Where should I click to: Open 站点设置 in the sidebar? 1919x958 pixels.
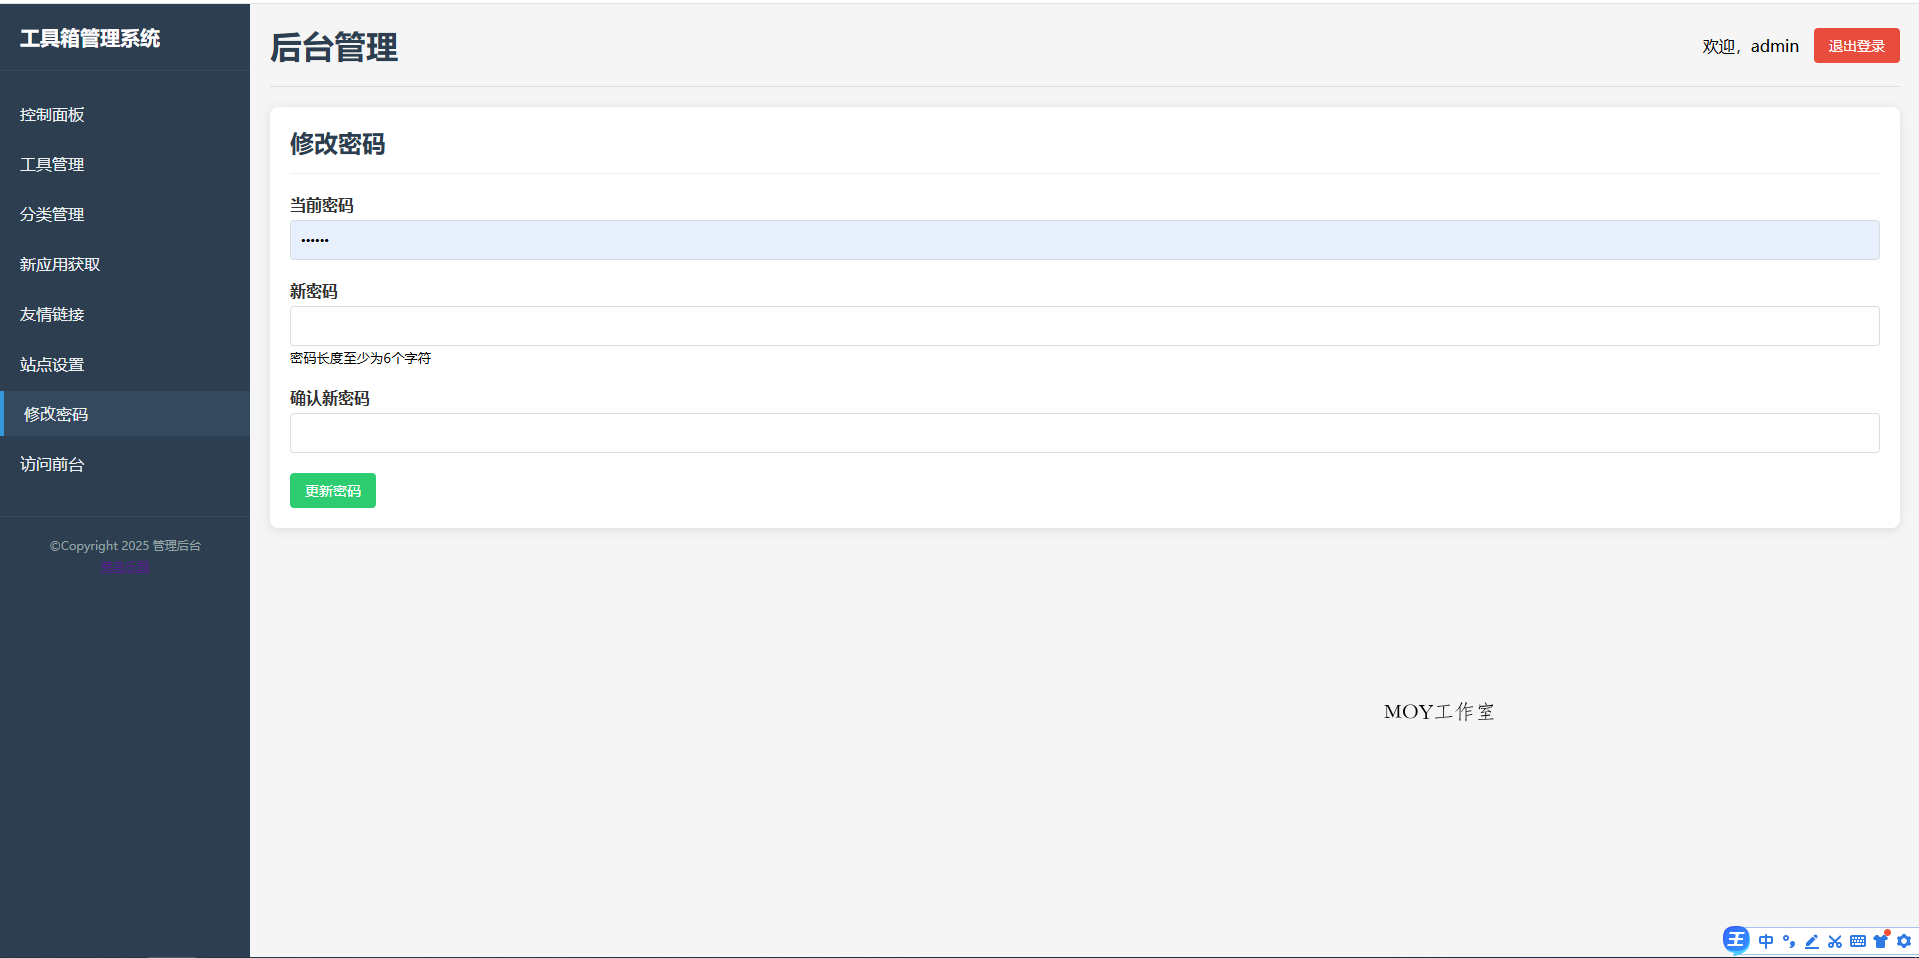click(52, 365)
